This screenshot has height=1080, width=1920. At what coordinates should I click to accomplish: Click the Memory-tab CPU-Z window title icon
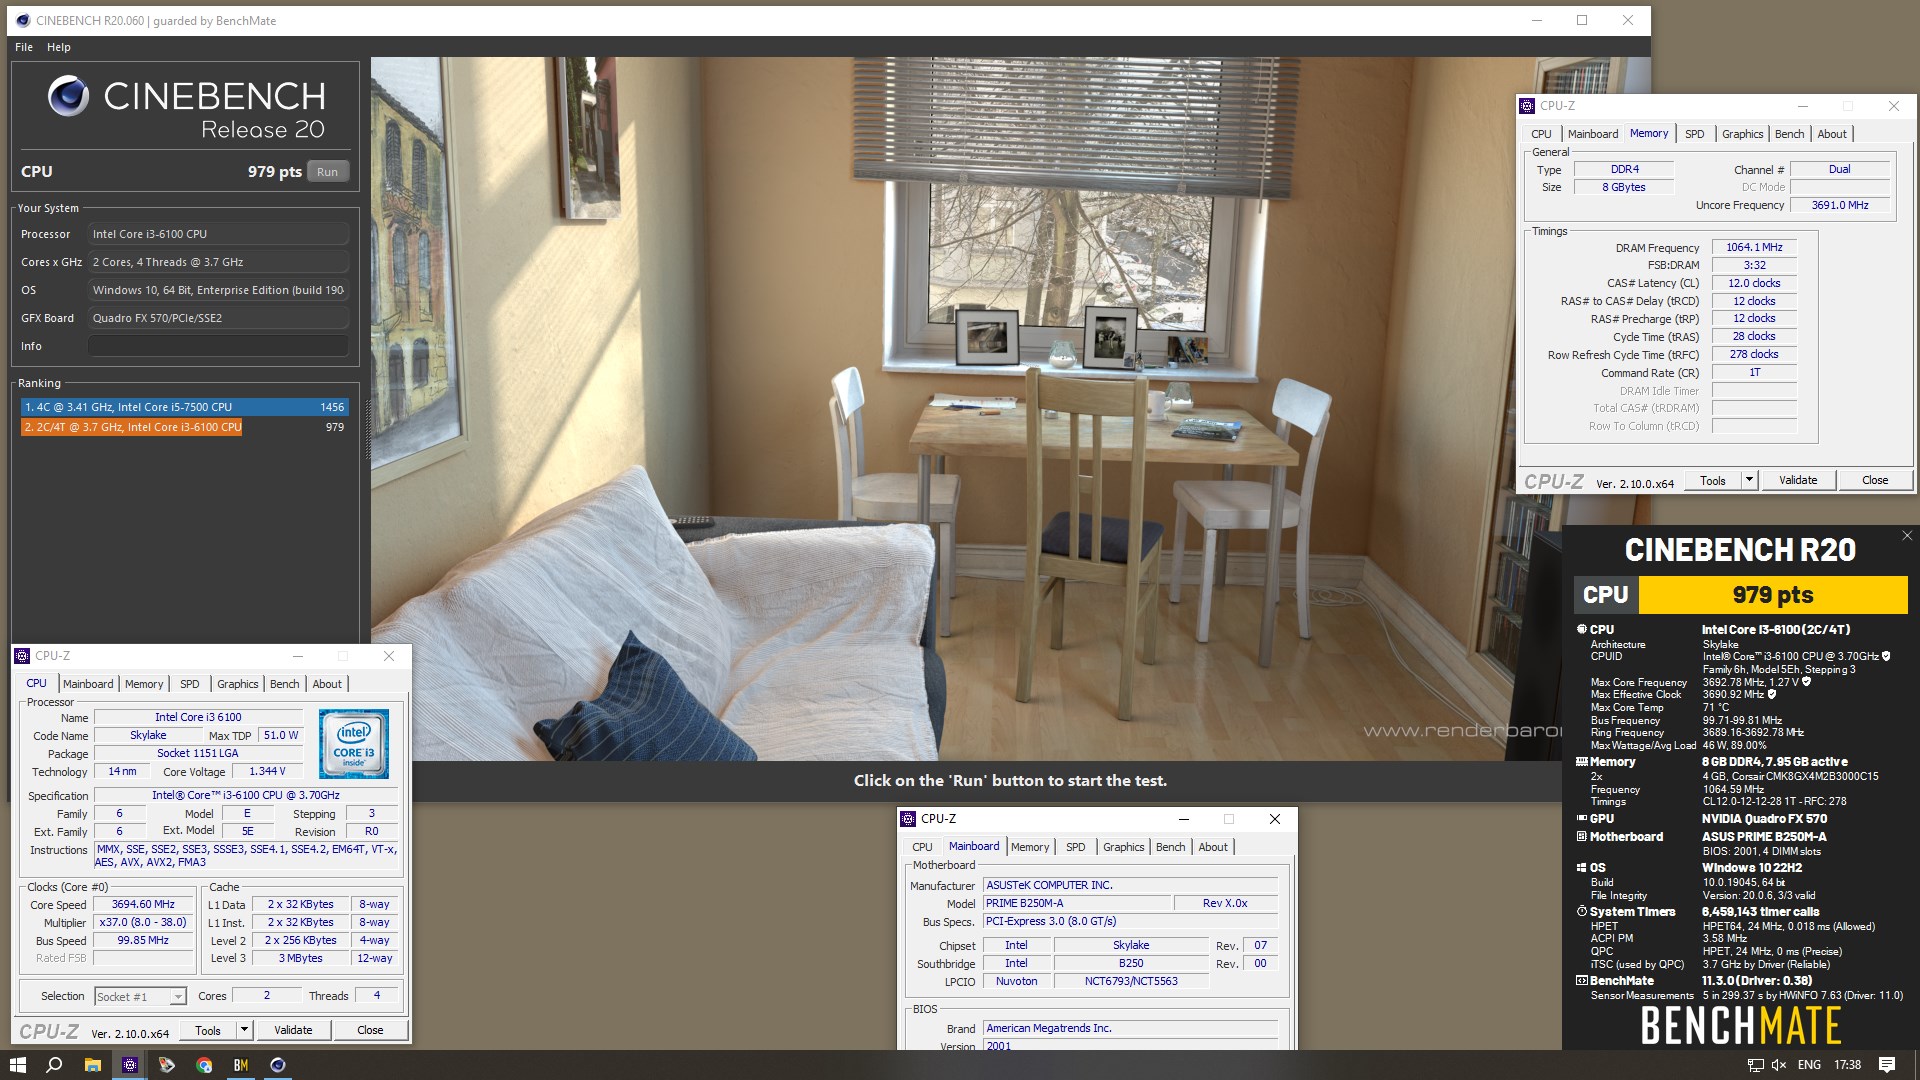tap(1527, 105)
